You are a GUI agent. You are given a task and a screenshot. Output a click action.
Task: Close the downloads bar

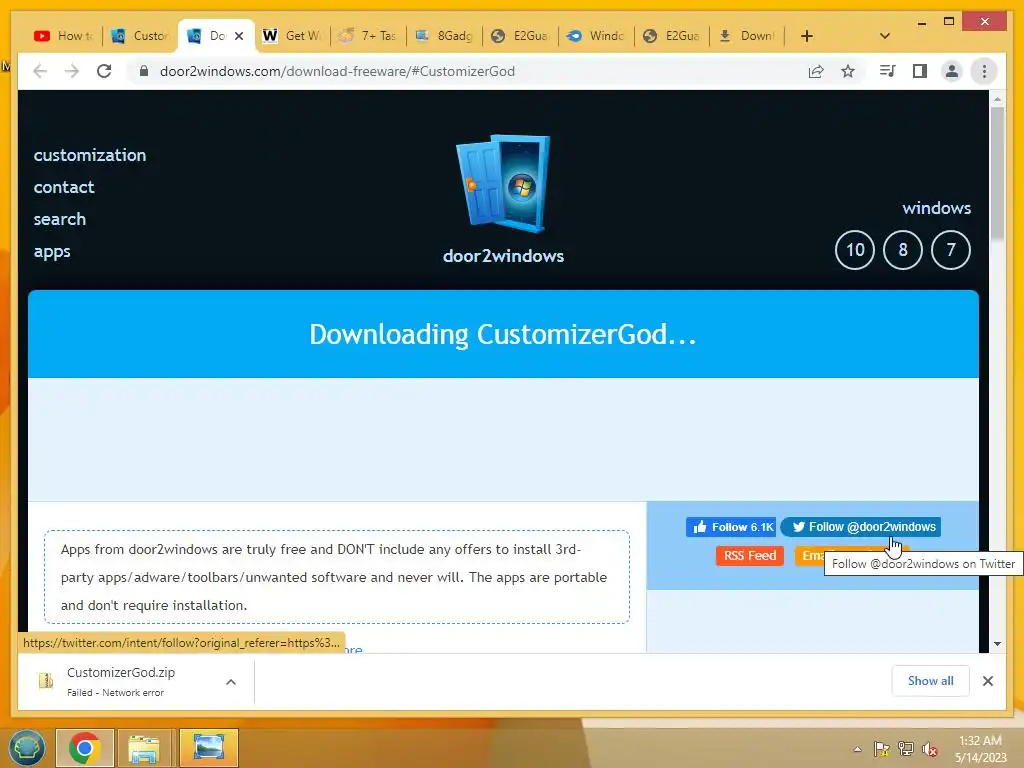(x=987, y=681)
